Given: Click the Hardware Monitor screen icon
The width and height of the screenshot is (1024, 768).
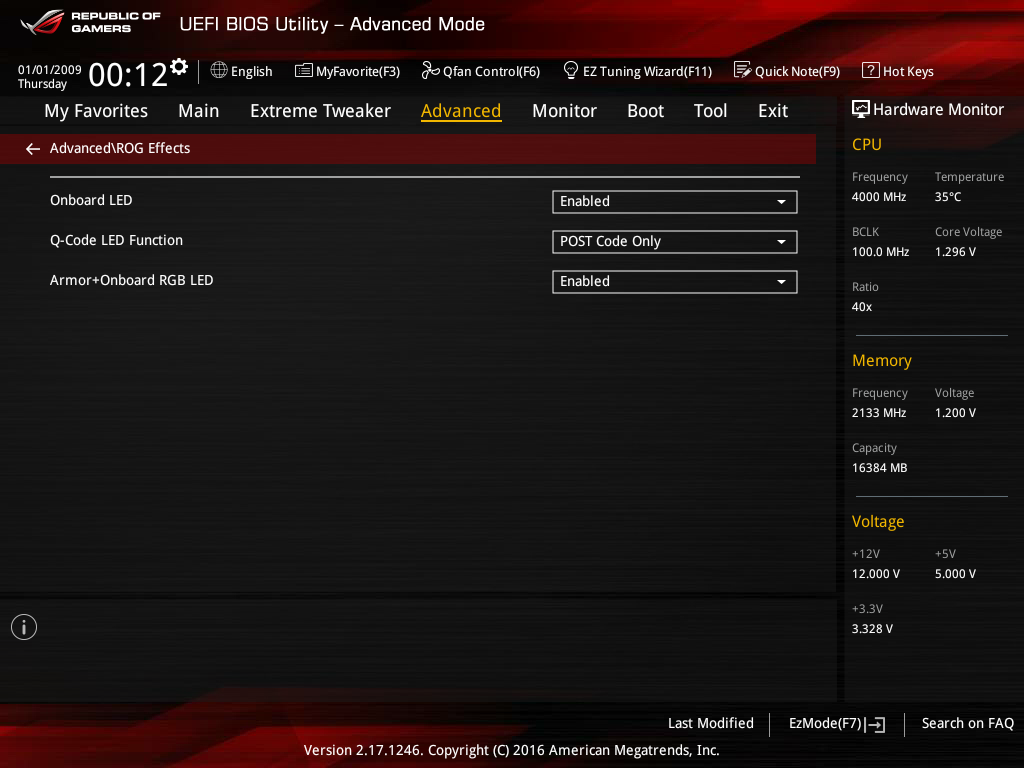Looking at the screenshot, I should point(861,109).
